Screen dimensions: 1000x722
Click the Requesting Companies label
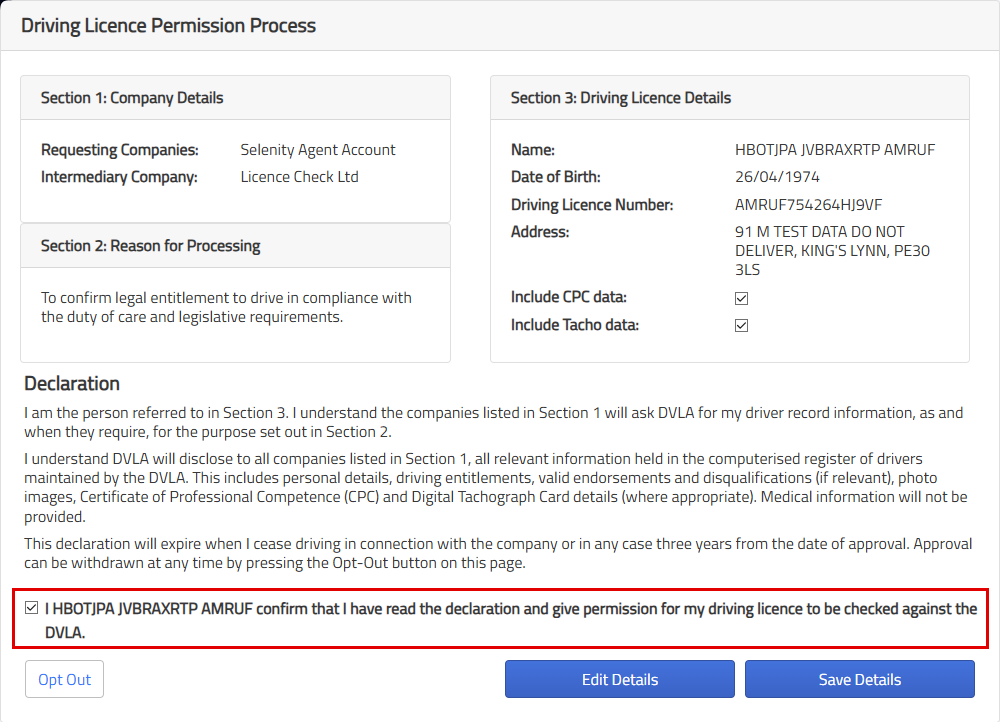coord(120,150)
